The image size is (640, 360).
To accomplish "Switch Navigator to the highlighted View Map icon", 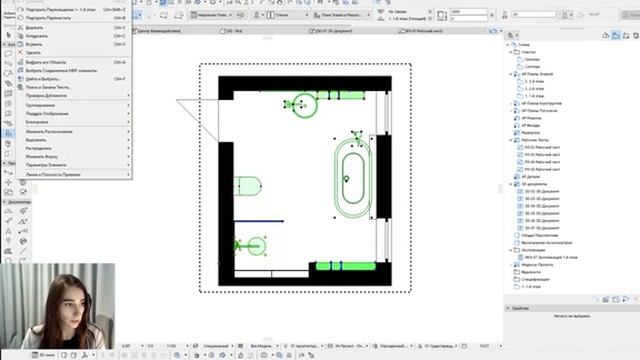I will [x=616, y=36].
